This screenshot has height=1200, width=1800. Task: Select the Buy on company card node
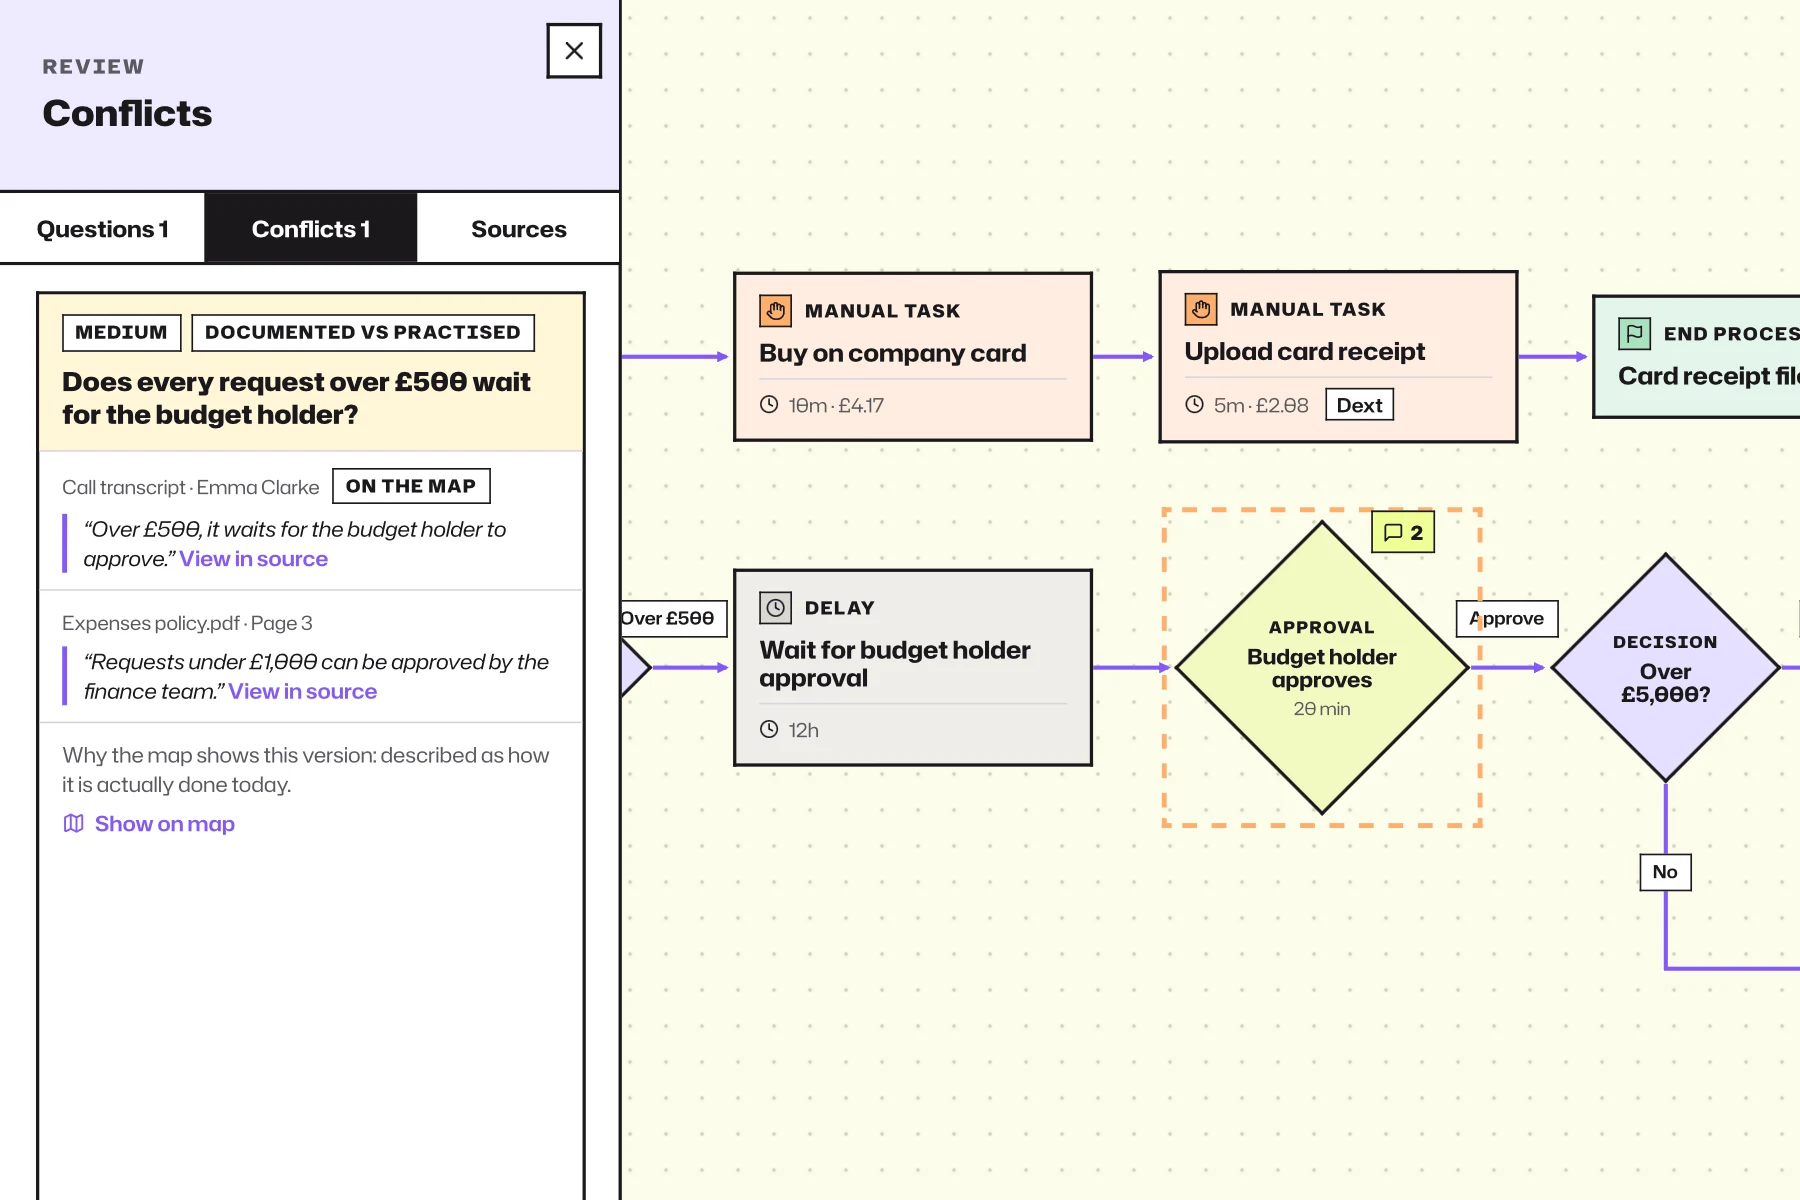tap(913, 357)
